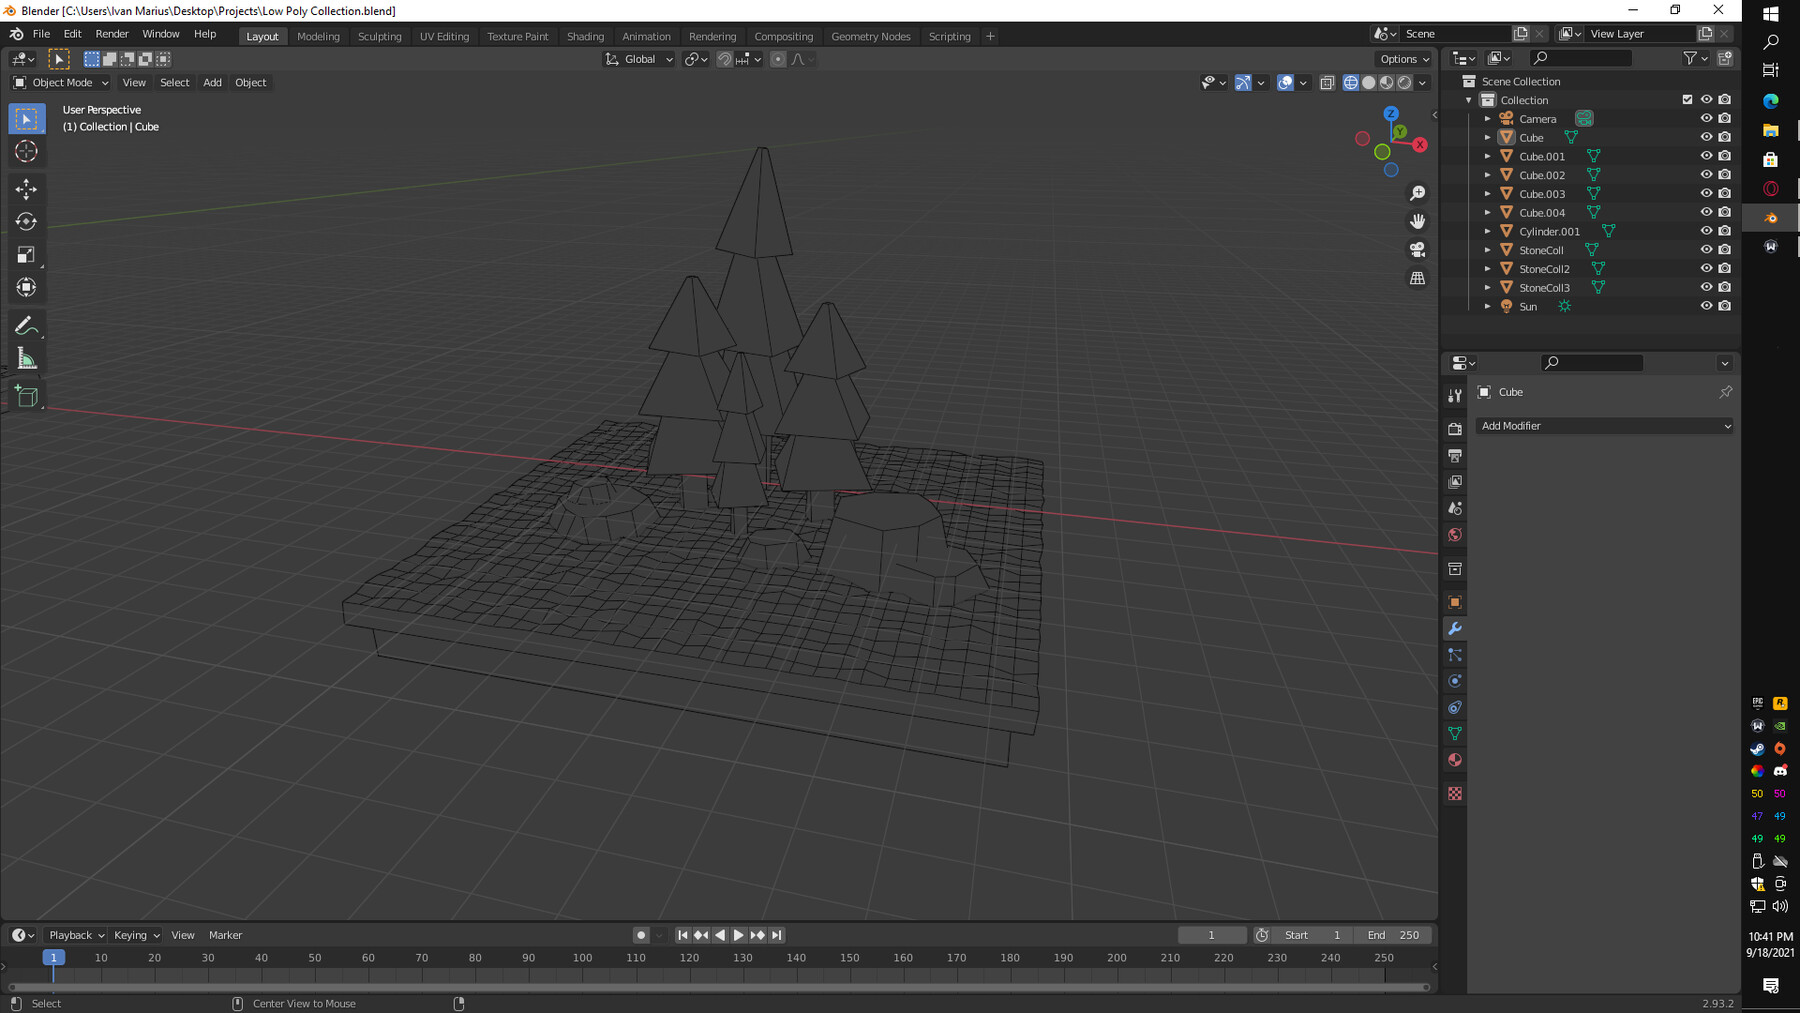Select the Rotate tool
Image resolution: width=1800 pixels, height=1013 pixels.
pos(27,222)
